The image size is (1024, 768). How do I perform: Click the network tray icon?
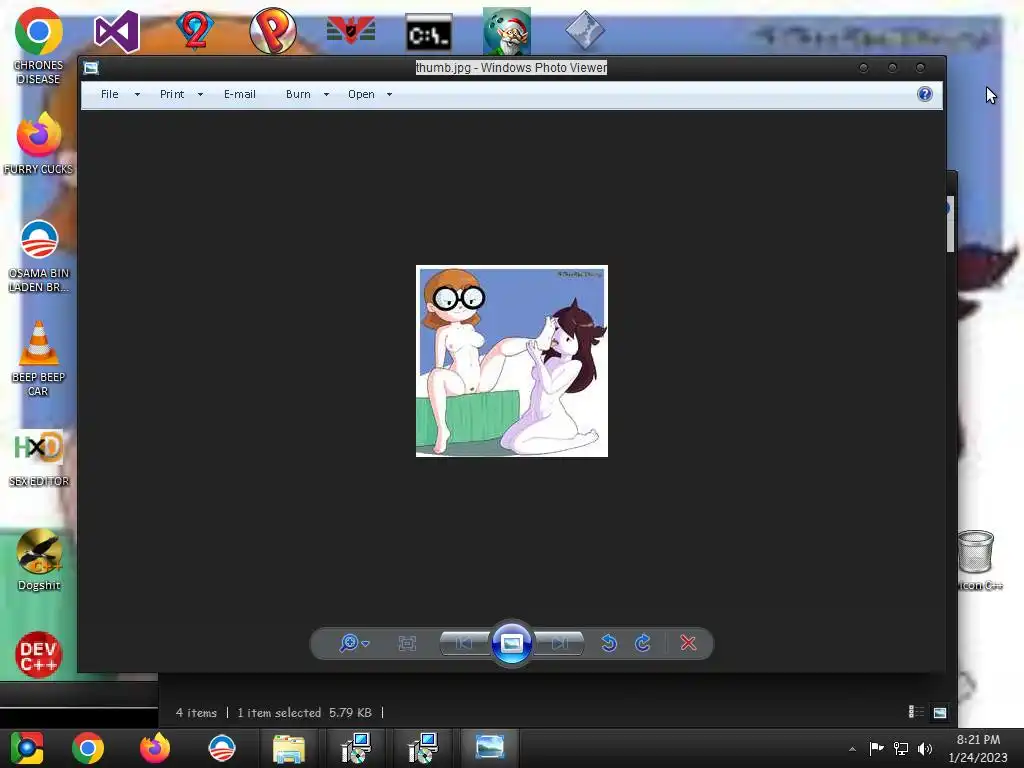[901, 748]
